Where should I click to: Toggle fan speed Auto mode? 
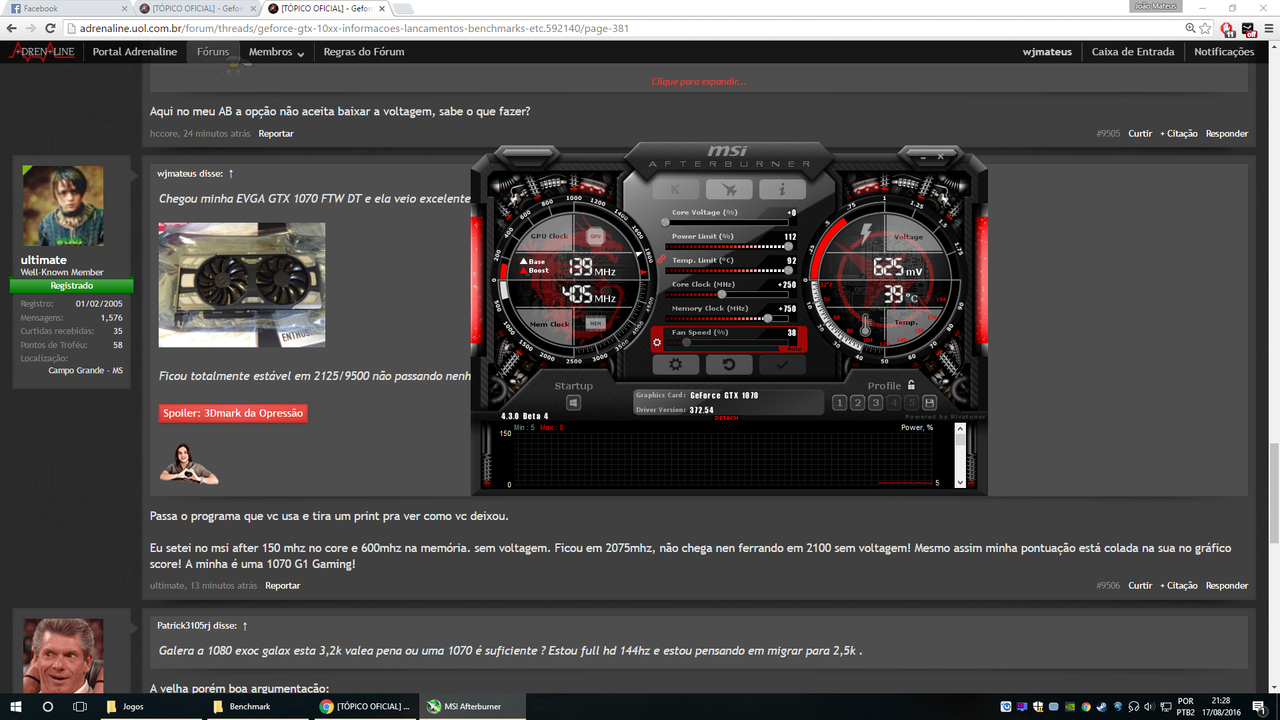click(x=794, y=347)
